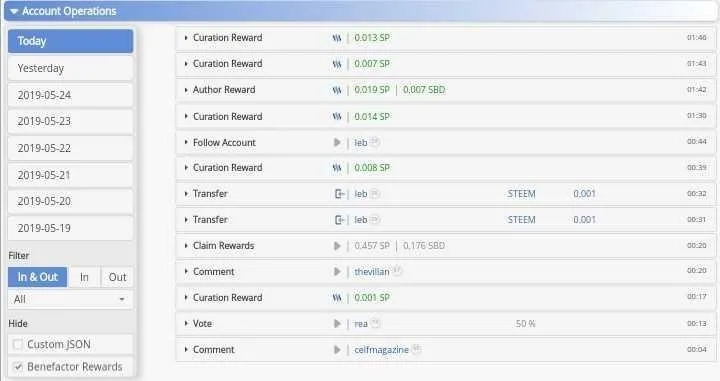Click the play icon in Follow Account row

(x=338, y=143)
